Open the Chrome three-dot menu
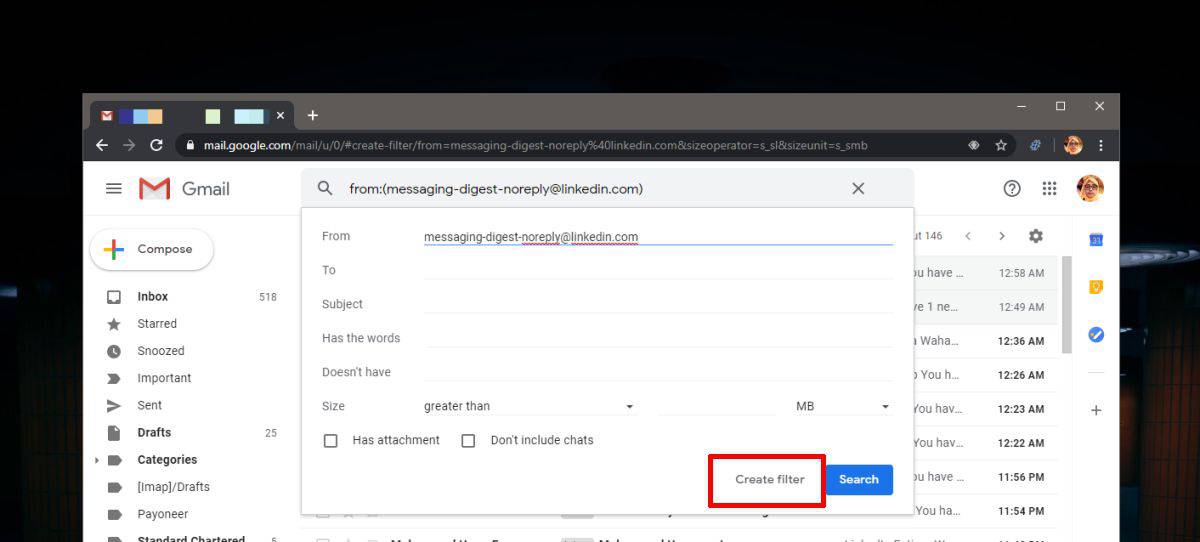This screenshot has width=1200, height=542. coord(1101,145)
